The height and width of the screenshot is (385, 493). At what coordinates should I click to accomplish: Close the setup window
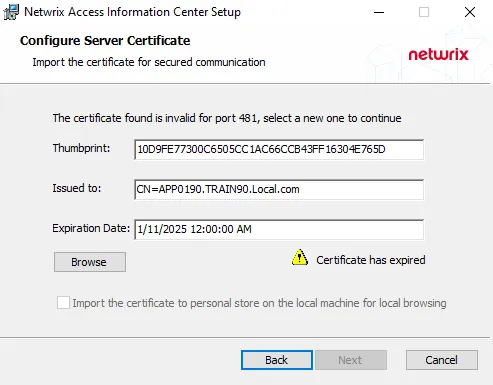470,12
